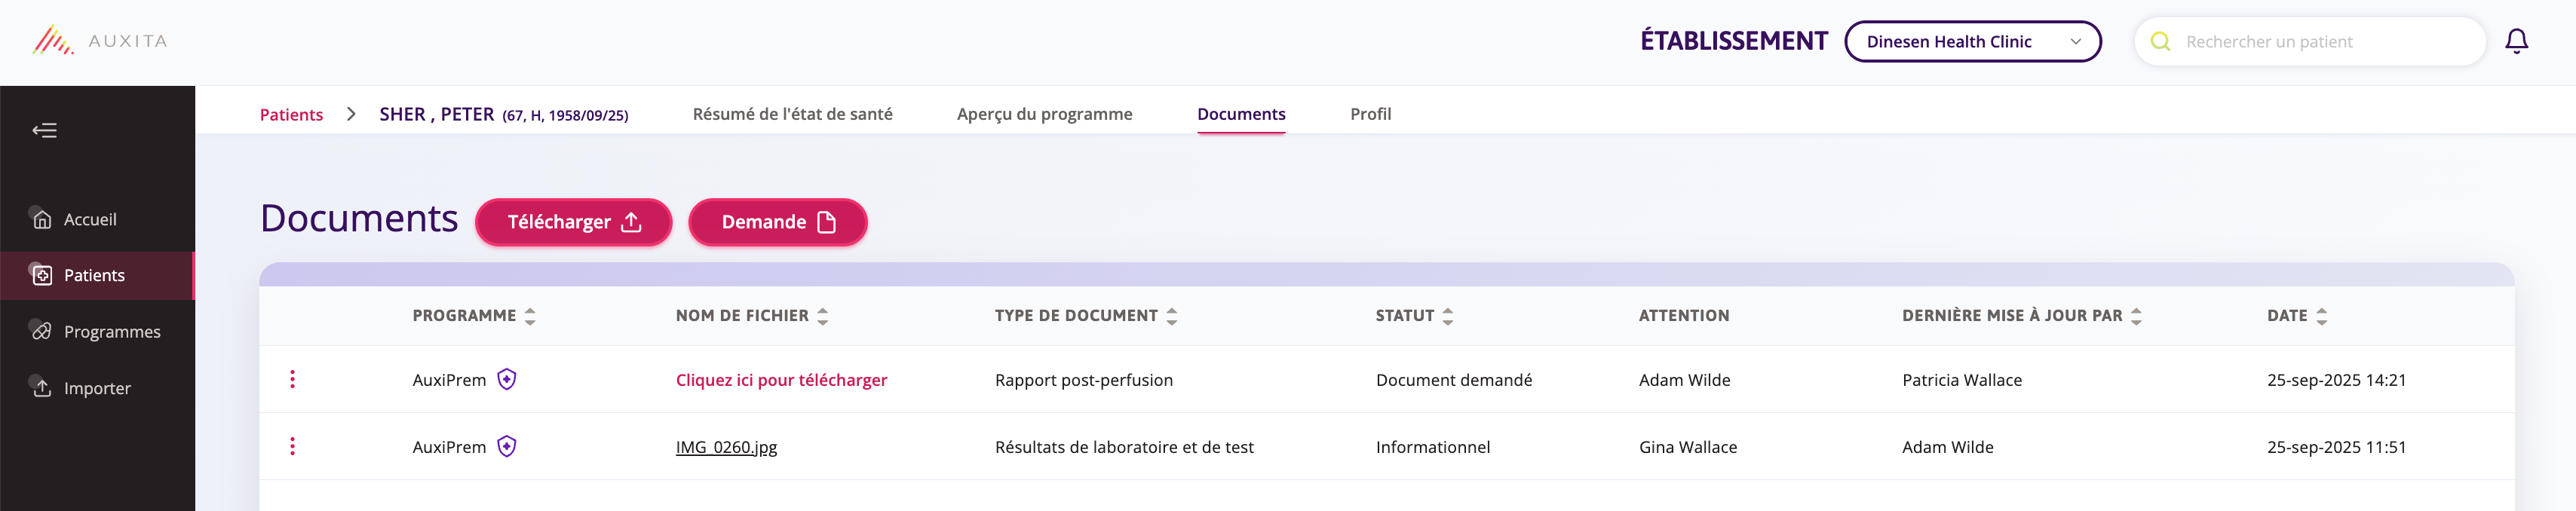Click the 'Informationnel' status
Screen dimensions: 2576x511
(1432, 447)
